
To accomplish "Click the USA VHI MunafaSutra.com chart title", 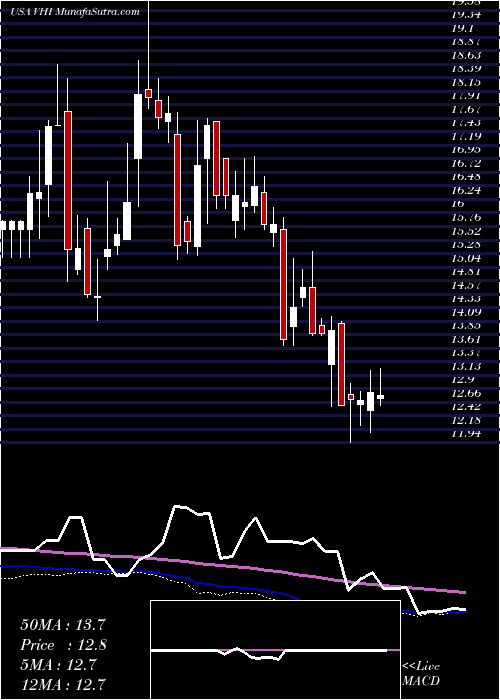I will pyautogui.click(x=75, y=12).
